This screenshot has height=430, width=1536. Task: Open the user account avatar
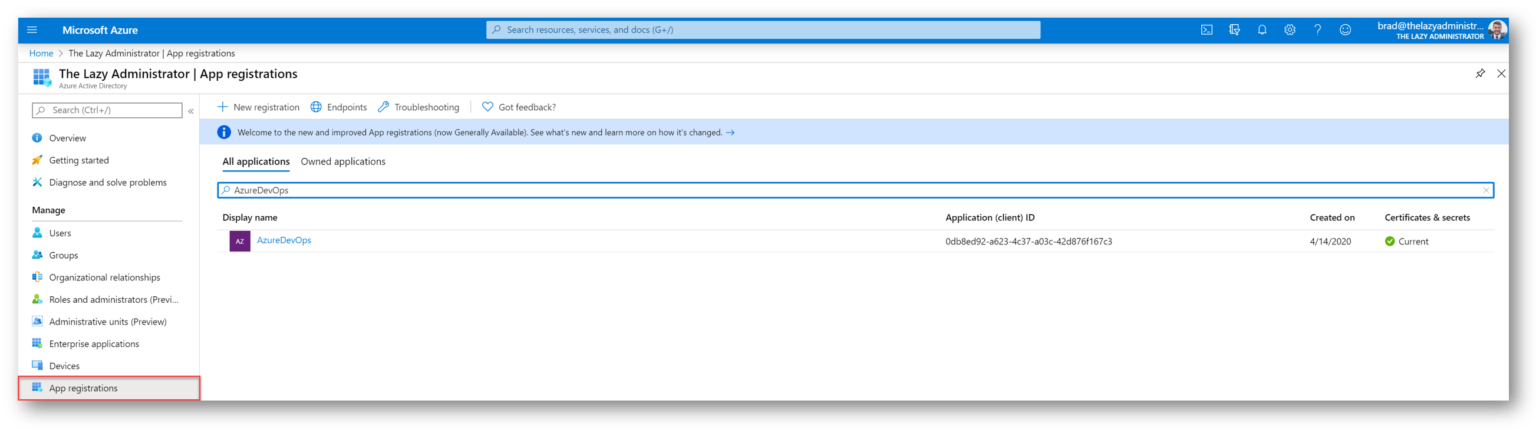pos(1497,30)
